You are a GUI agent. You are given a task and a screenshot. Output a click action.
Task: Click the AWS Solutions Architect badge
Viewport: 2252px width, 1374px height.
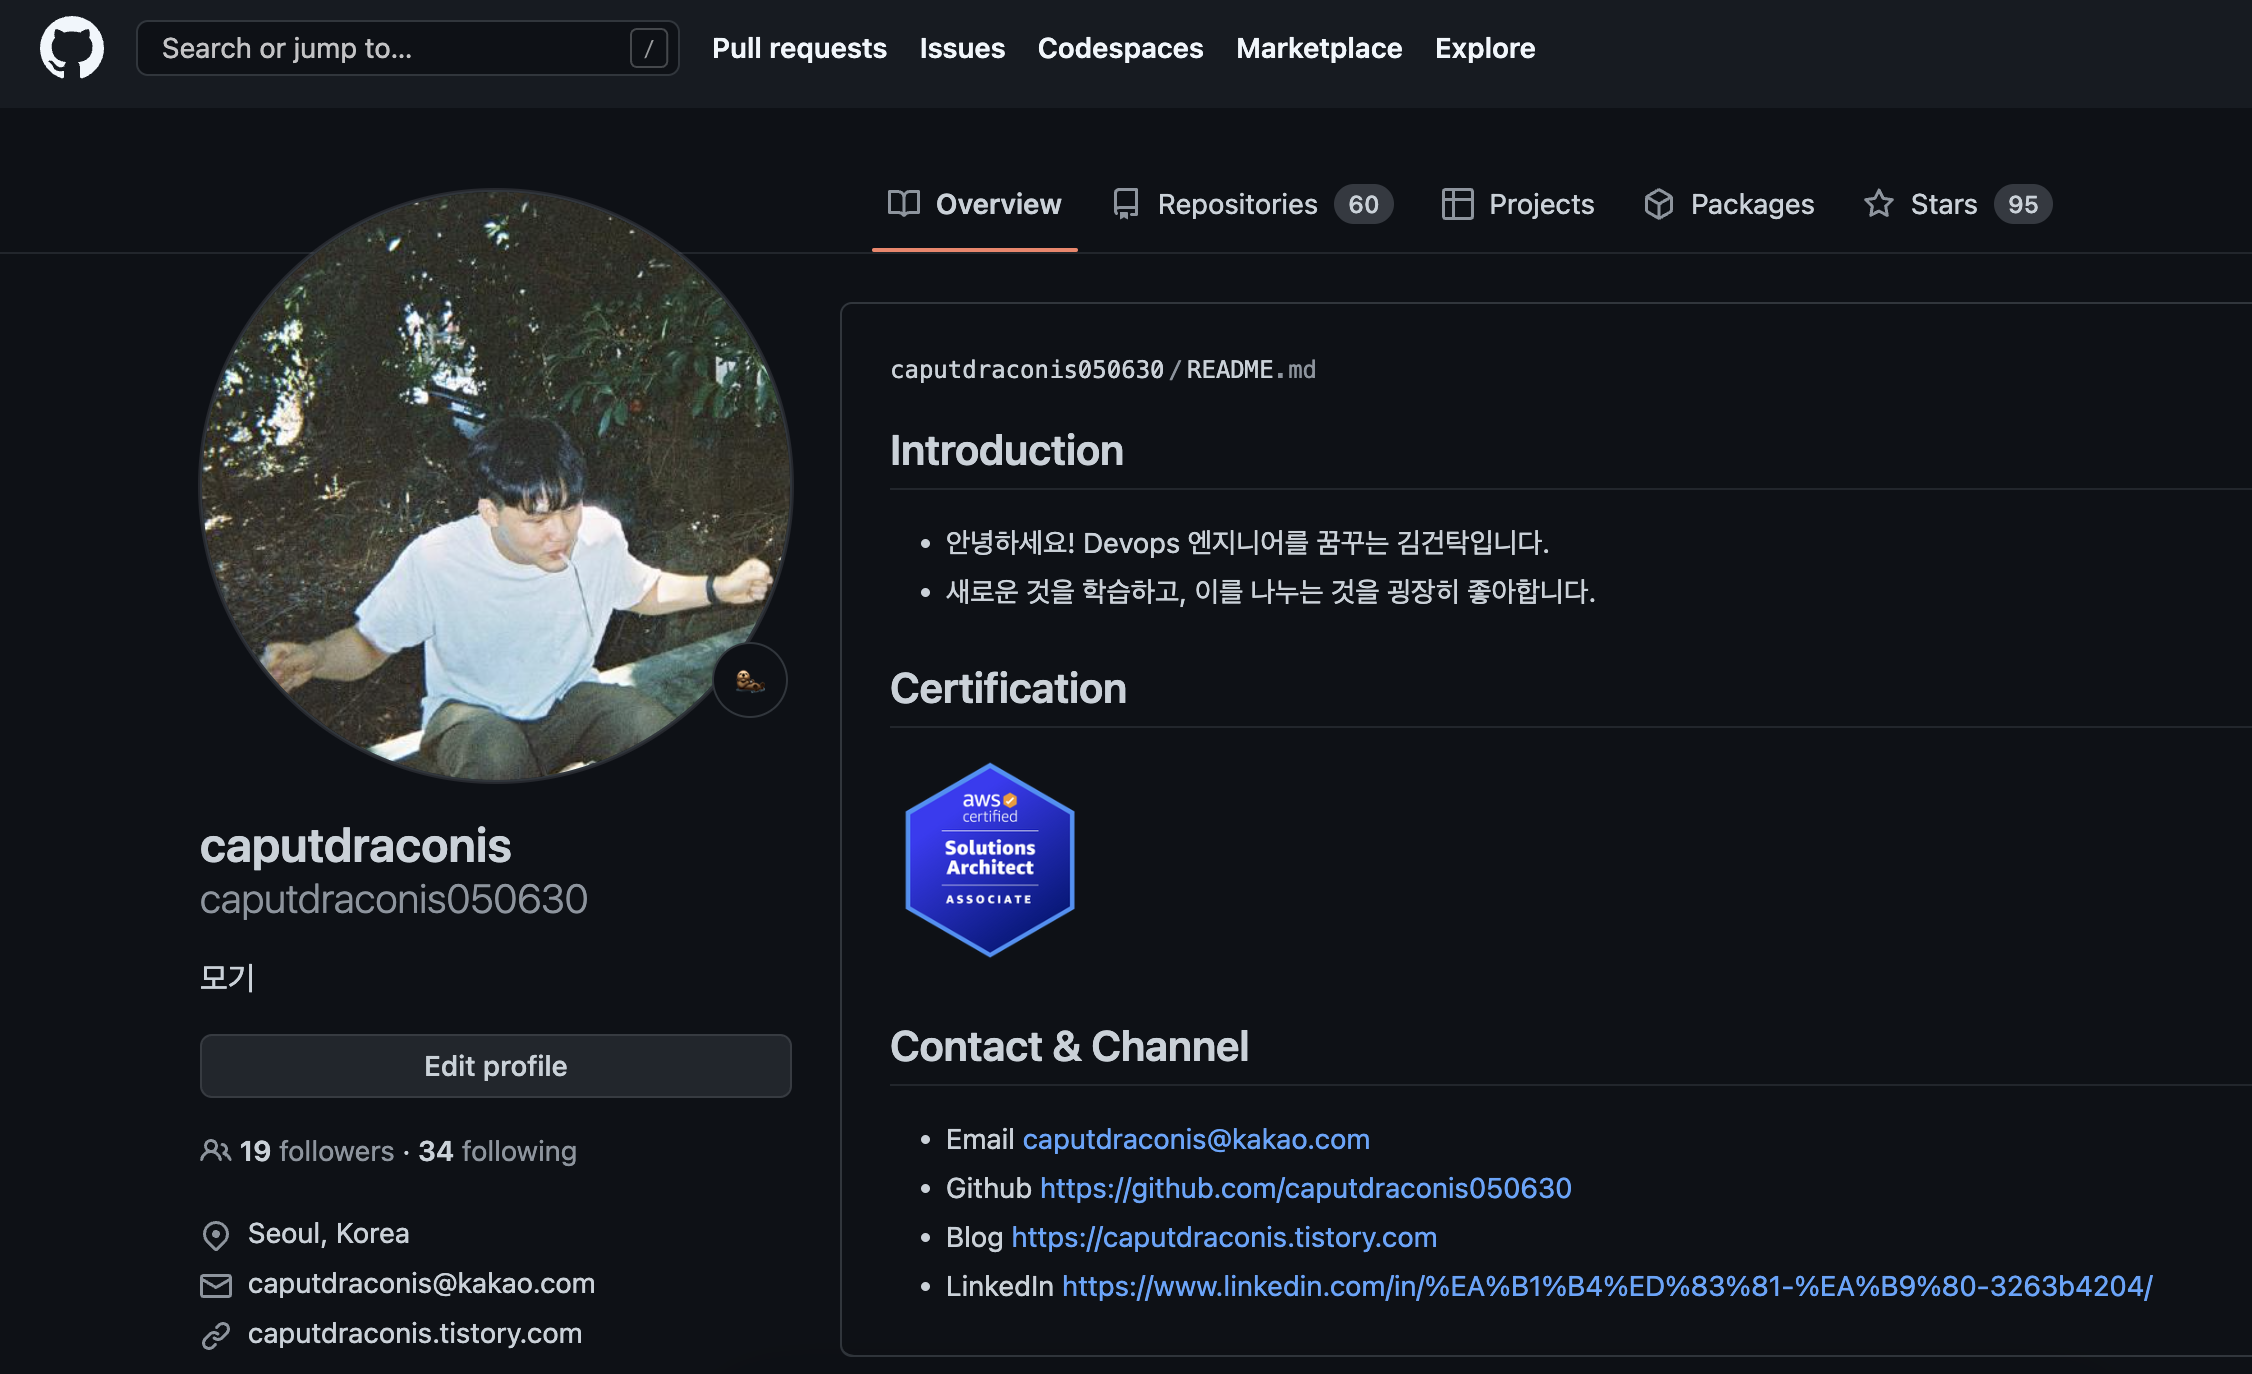point(989,860)
